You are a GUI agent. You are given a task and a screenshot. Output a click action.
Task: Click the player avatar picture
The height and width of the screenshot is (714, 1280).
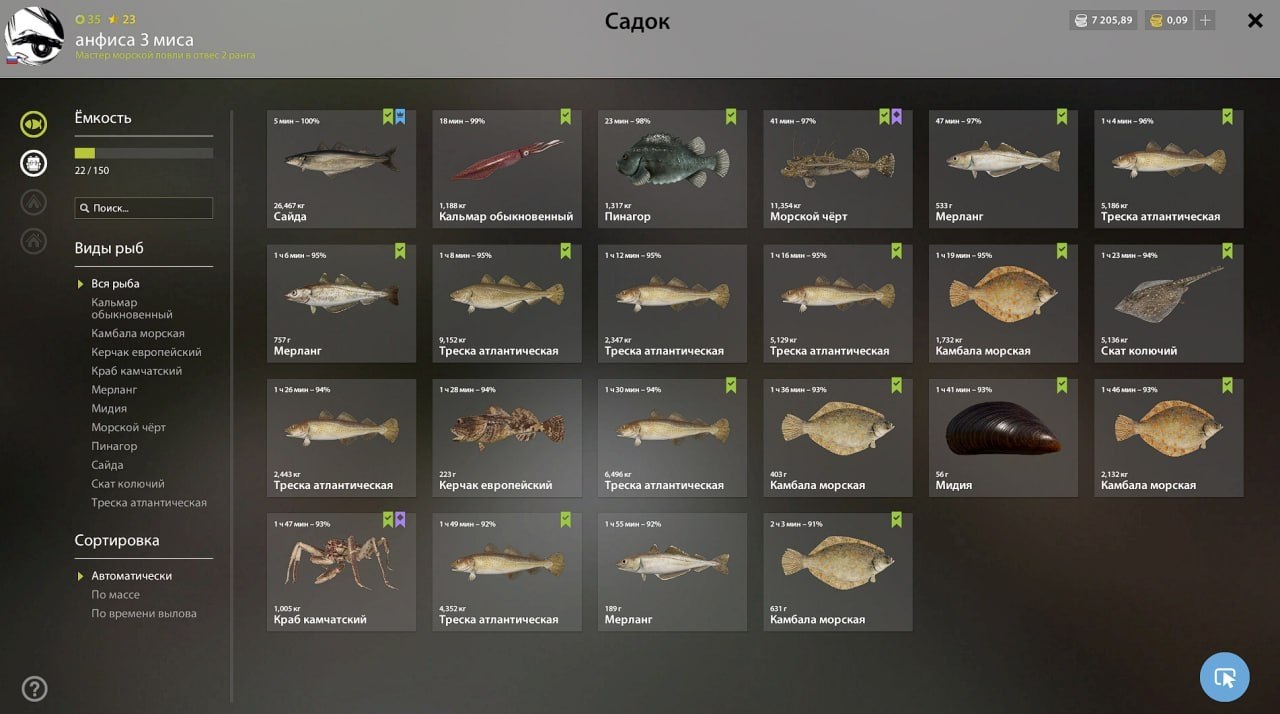tap(34, 36)
